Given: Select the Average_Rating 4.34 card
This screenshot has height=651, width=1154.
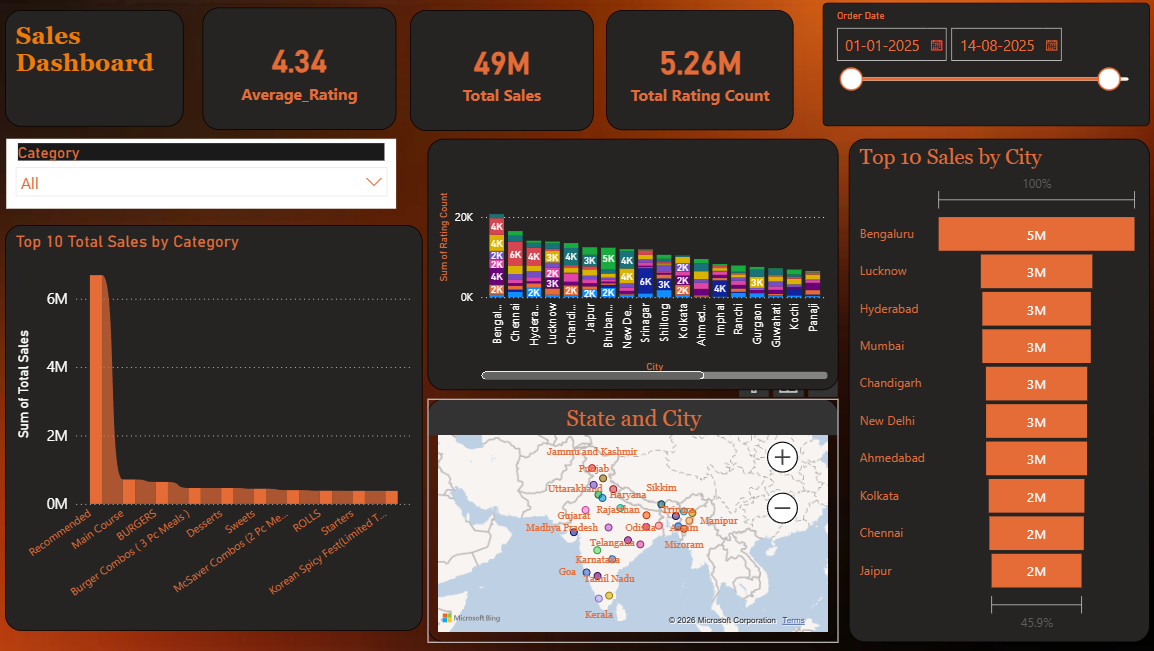Looking at the screenshot, I should (299, 70).
